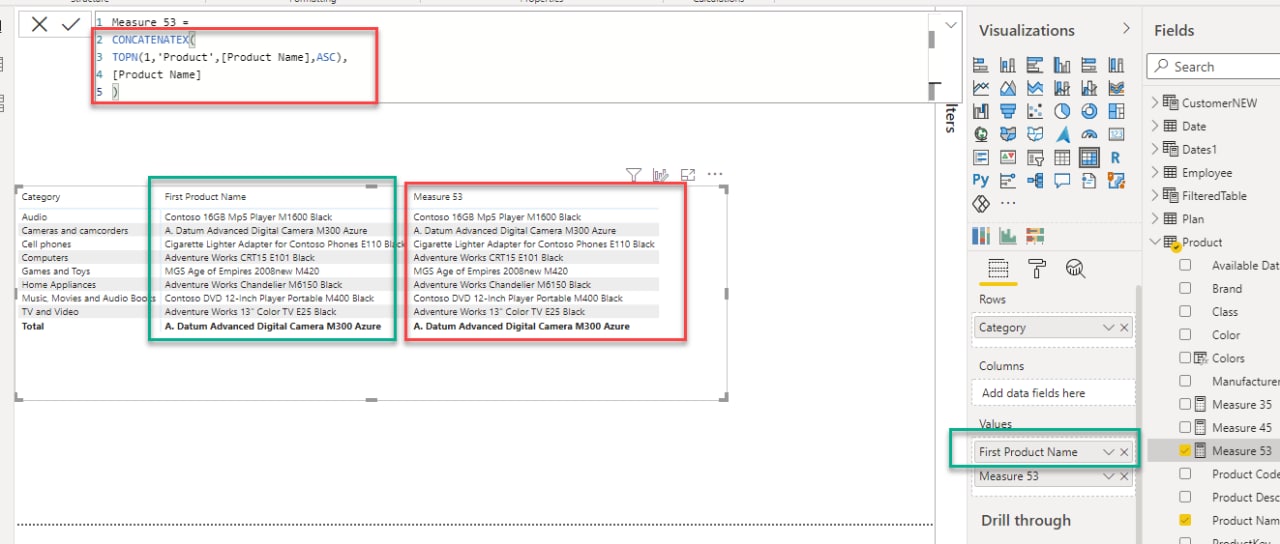
Task: Remove Measure 53 from Values
Action: point(1124,476)
